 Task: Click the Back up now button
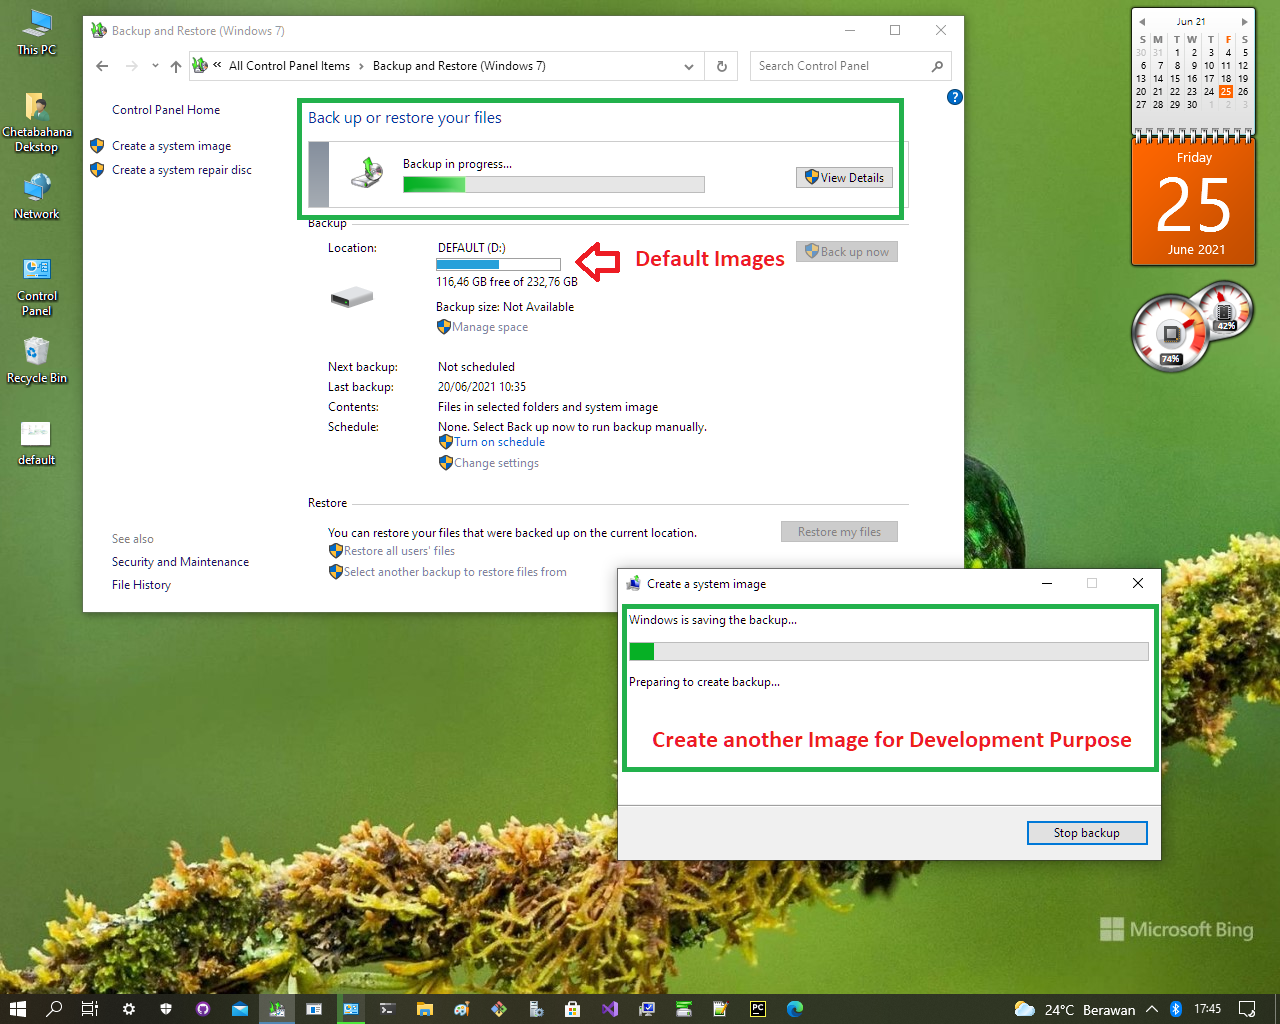pyautogui.click(x=847, y=251)
